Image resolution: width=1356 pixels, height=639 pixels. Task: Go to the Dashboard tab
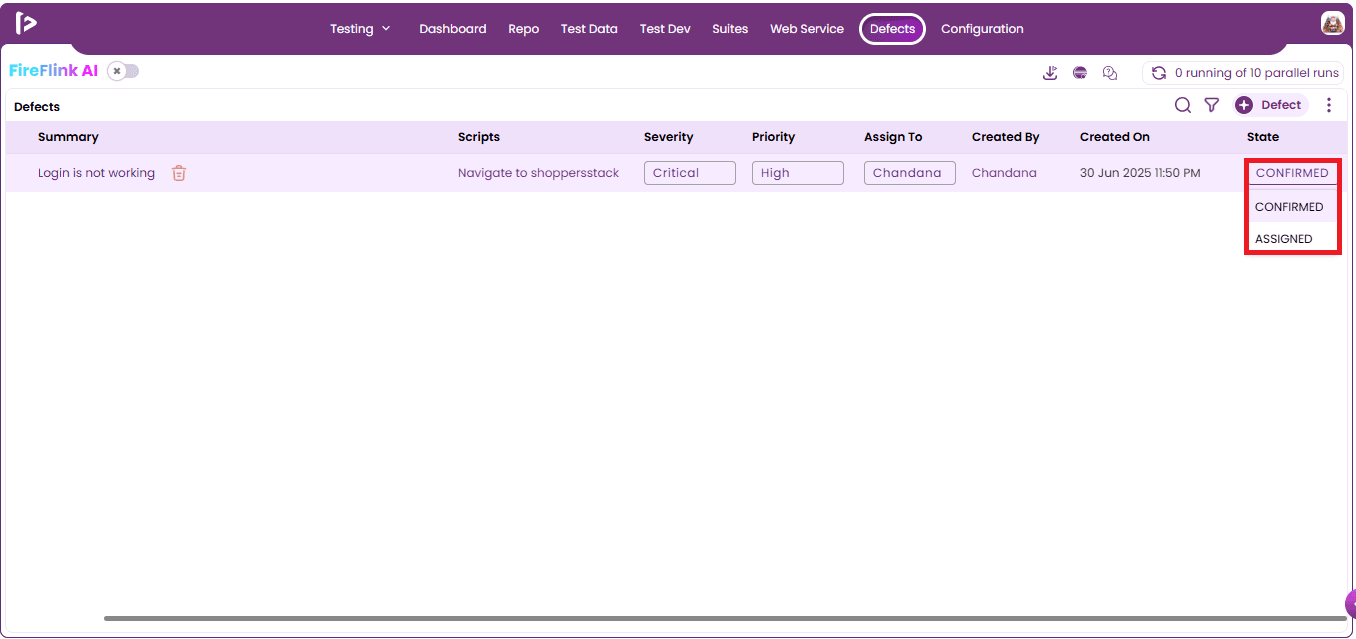[453, 29]
